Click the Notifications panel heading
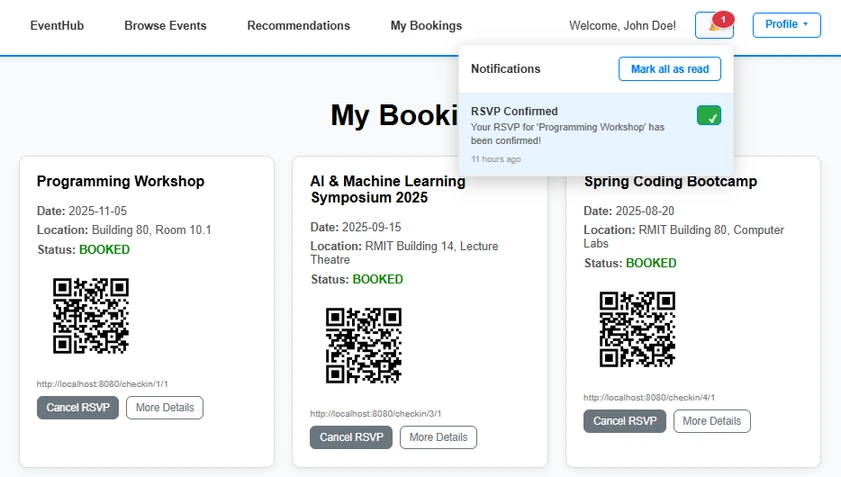Viewport: 841px width, 477px height. (x=506, y=69)
